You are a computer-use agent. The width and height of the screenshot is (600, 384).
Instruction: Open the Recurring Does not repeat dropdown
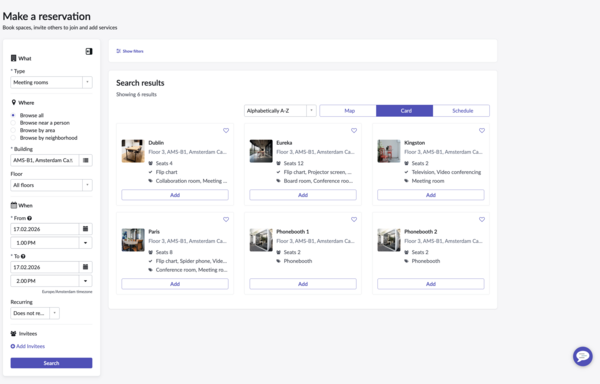tap(35, 313)
